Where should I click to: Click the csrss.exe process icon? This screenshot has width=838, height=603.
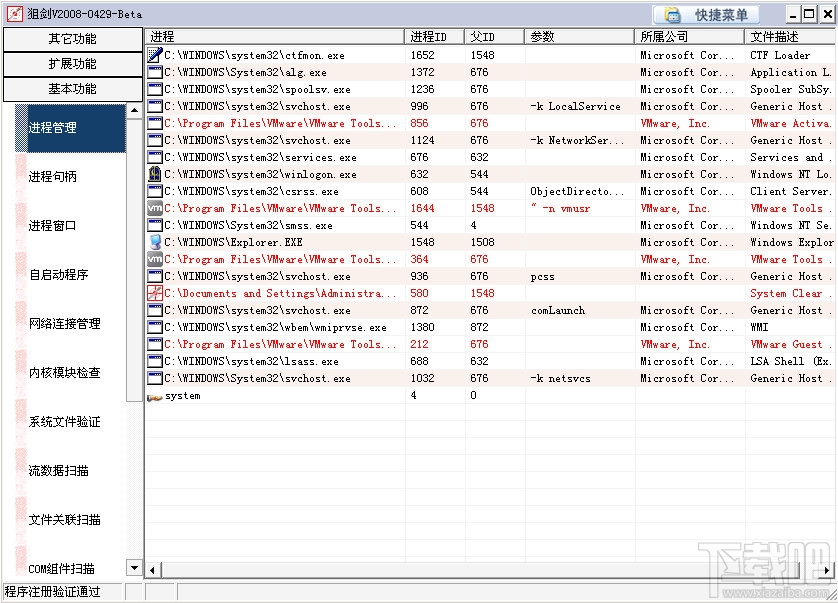tap(154, 191)
